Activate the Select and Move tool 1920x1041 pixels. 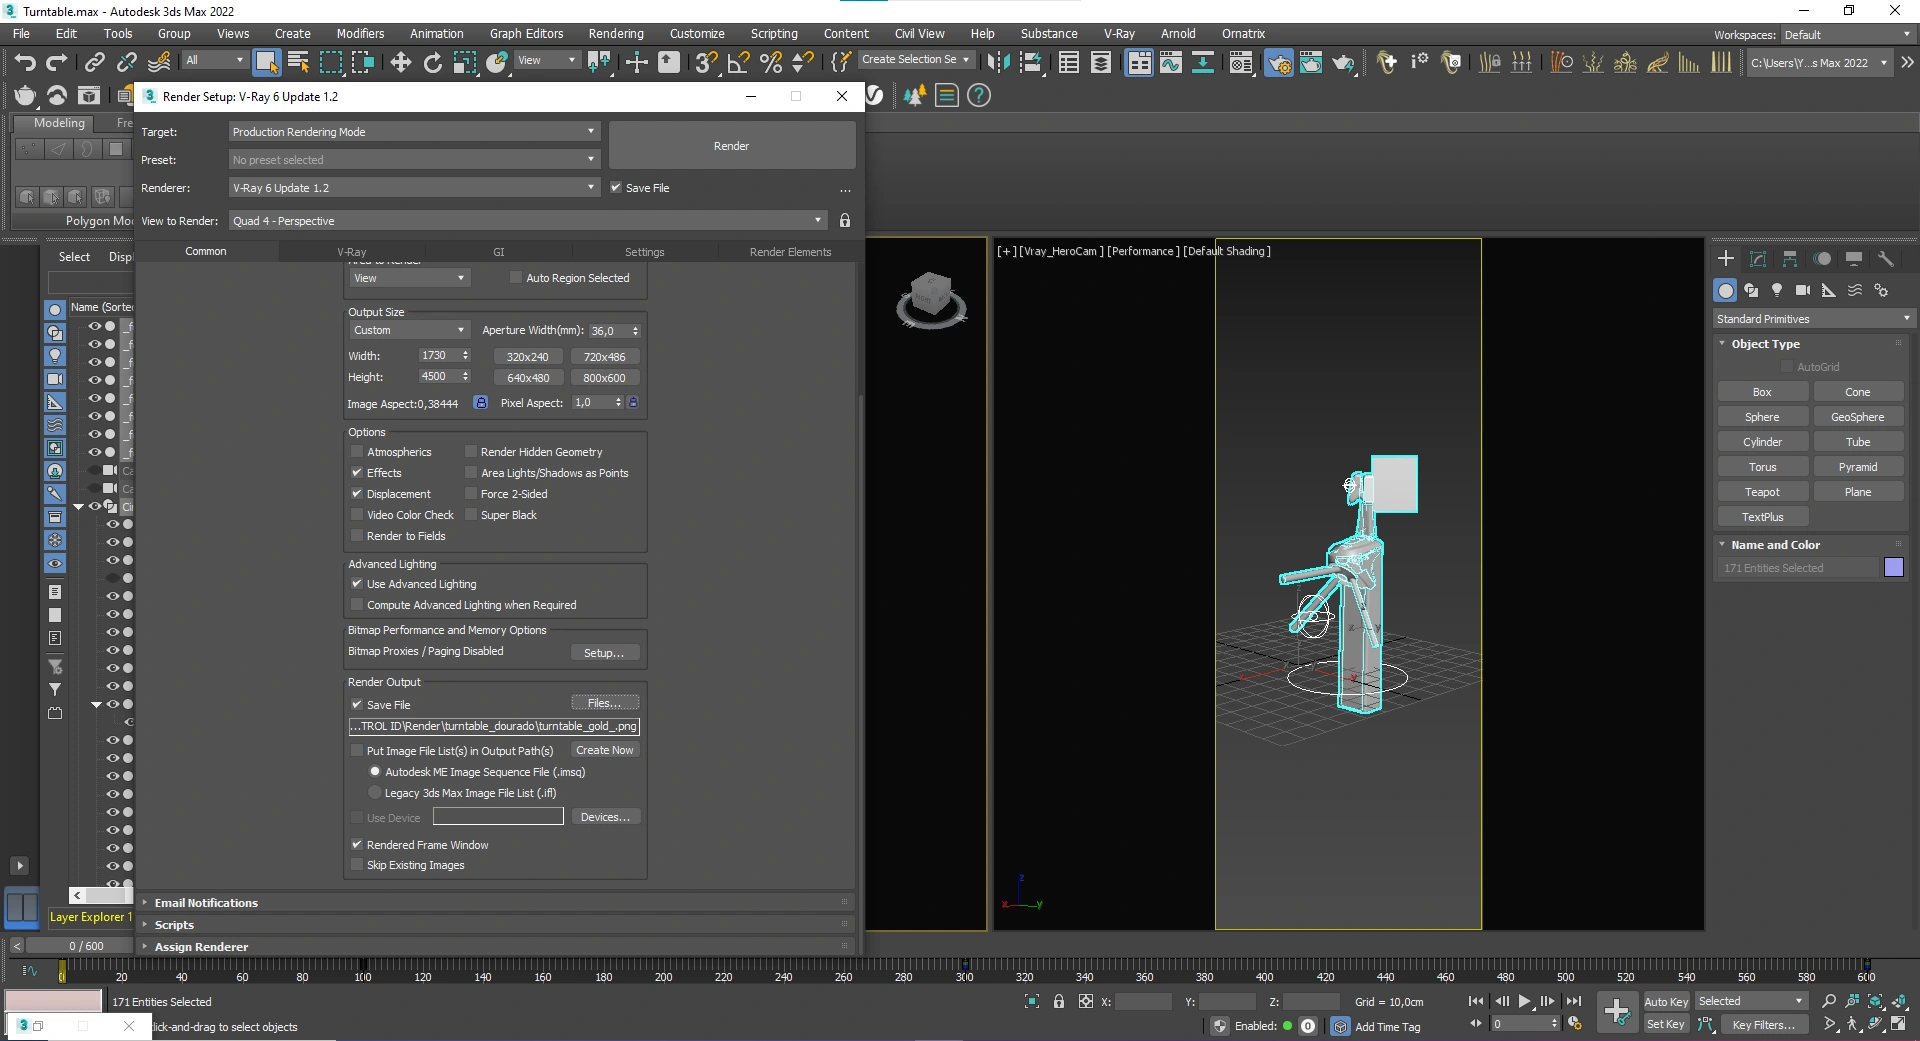[400, 63]
